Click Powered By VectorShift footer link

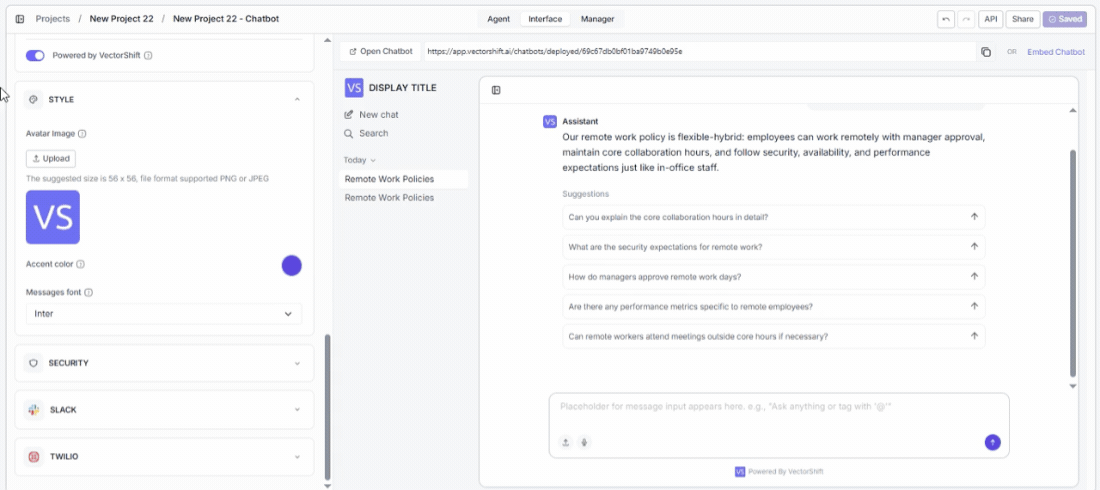click(779, 472)
